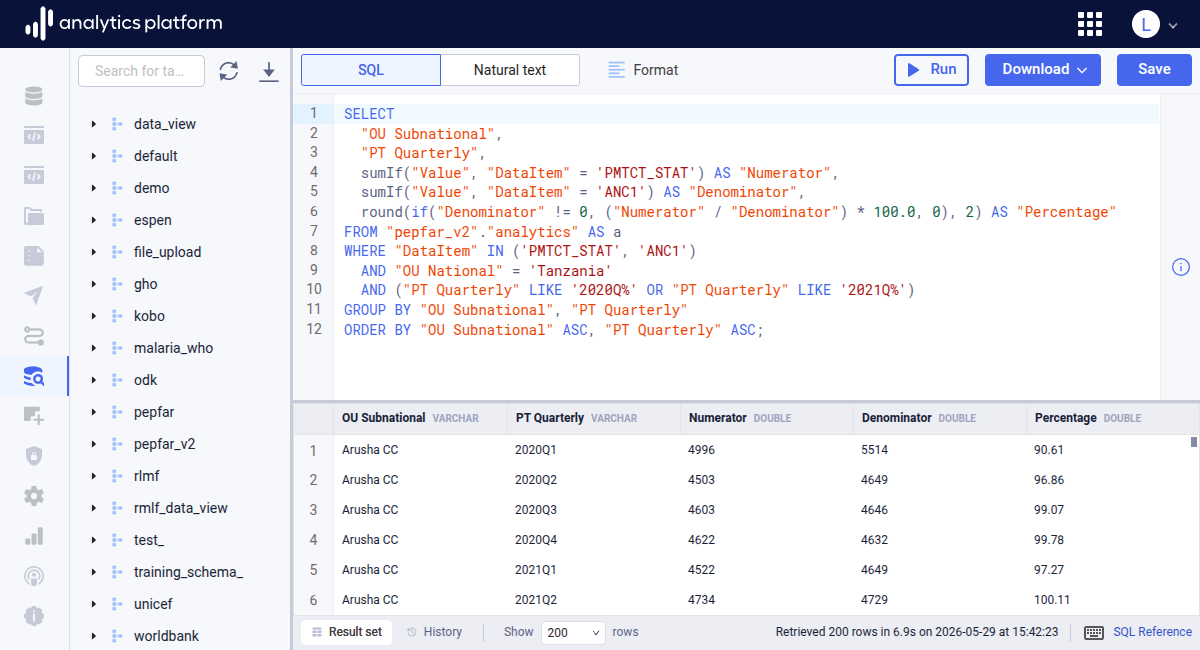The width and height of the screenshot is (1200, 650).
Task: Open the info circle sidebar icon
Action: tap(34, 616)
